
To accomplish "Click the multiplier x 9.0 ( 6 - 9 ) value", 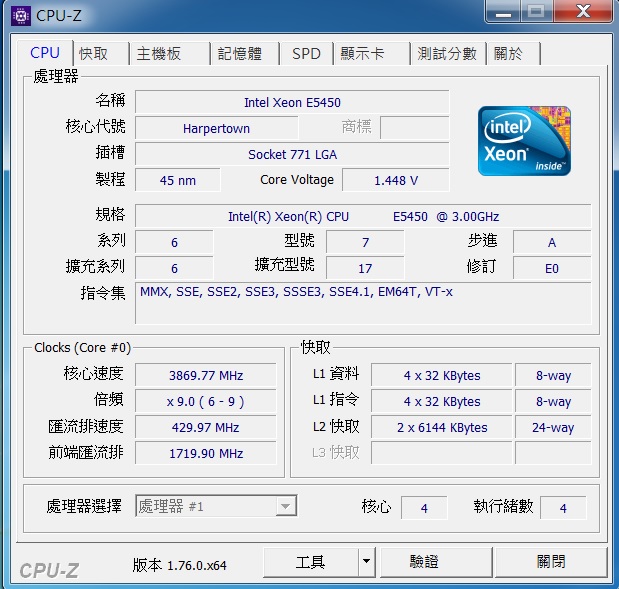I will point(206,401).
